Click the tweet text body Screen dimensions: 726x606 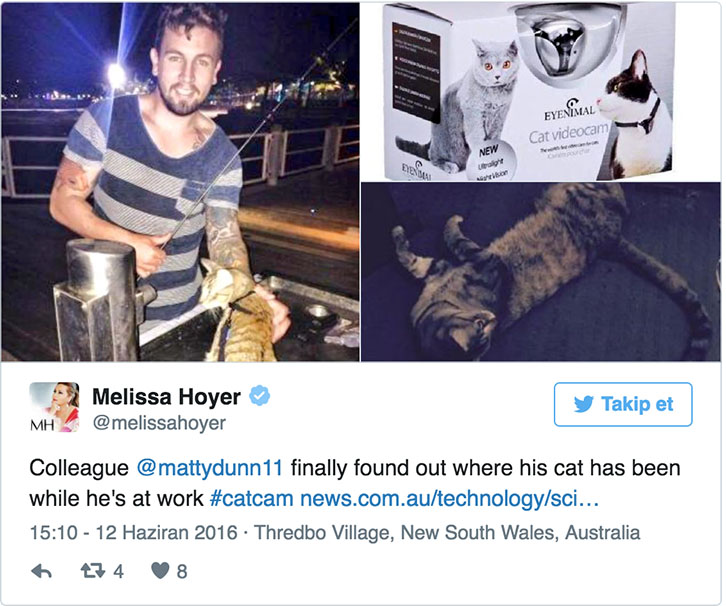coord(355,483)
